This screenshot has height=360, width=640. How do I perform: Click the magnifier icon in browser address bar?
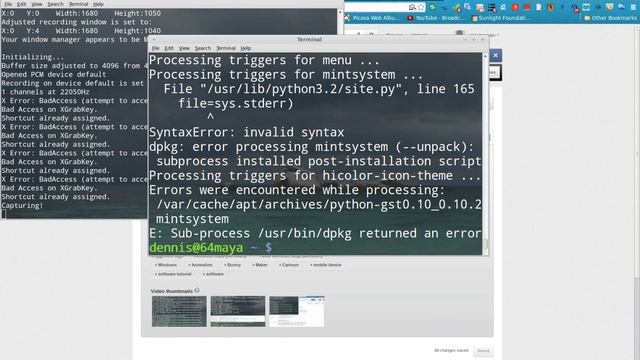[412, 7]
